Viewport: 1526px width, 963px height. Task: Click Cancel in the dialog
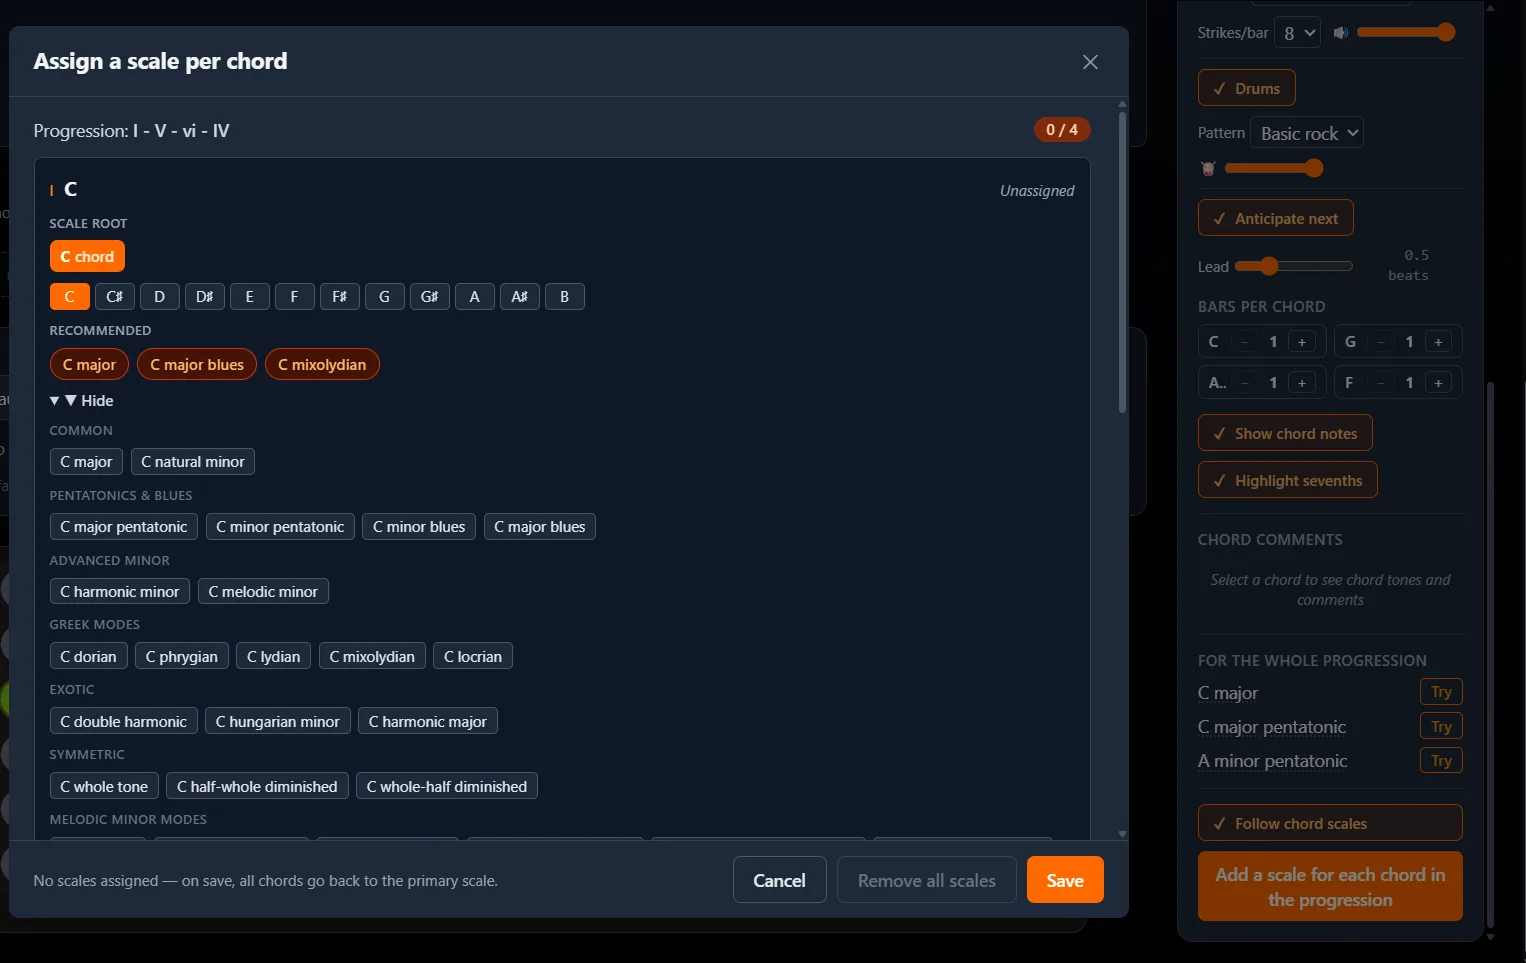[779, 880]
